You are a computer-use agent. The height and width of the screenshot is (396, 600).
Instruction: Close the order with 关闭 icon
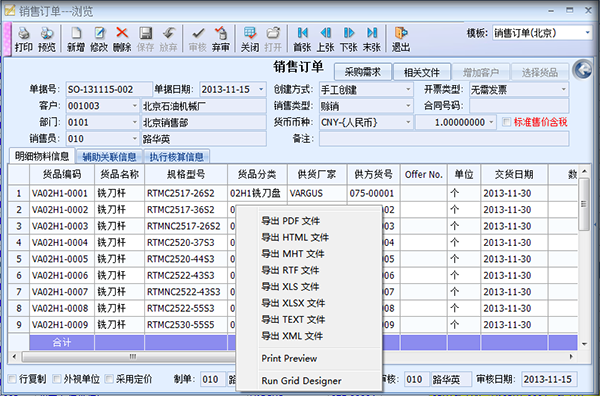pyautogui.click(x=250, y=33)
